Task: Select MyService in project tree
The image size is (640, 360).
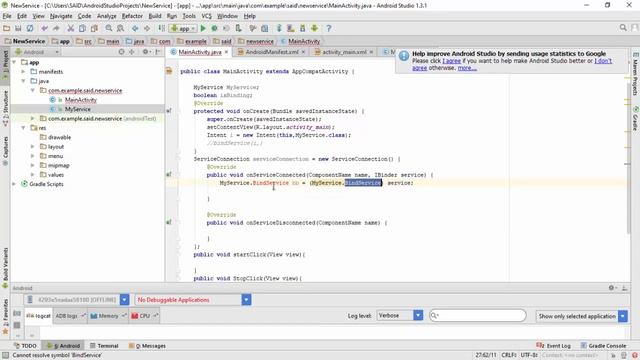Action: (x=78, y=109)
